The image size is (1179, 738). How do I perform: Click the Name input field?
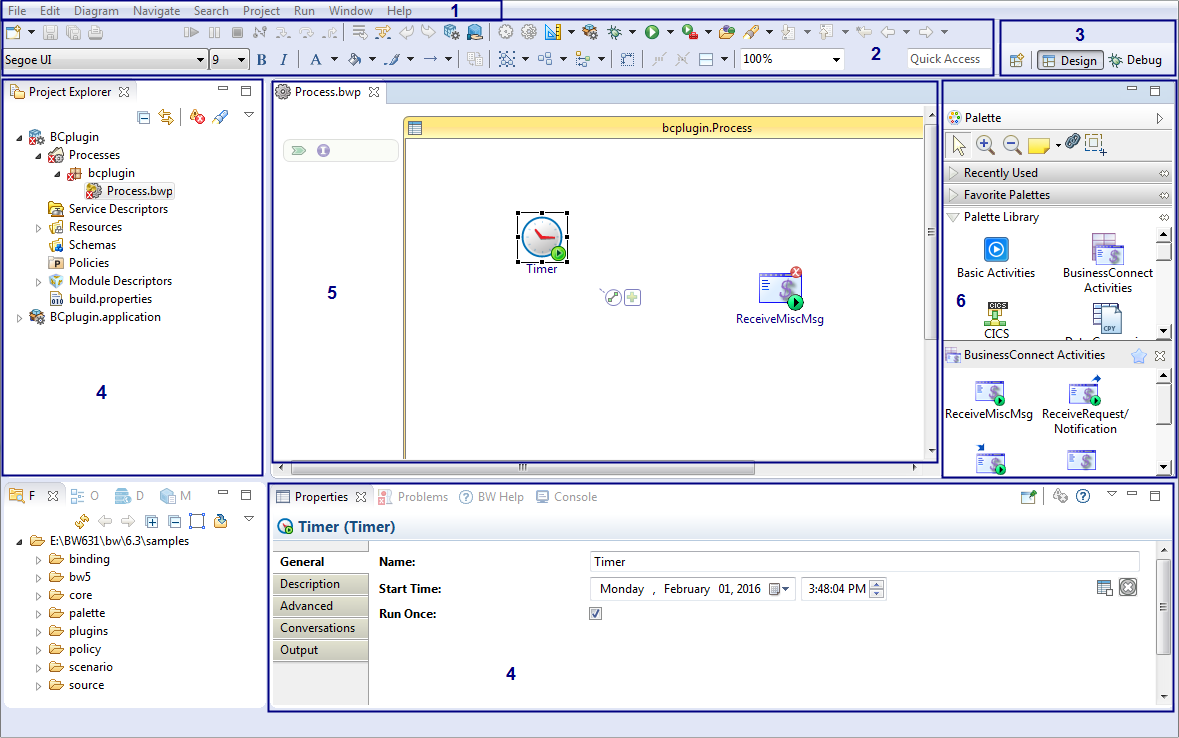(x=864, y=562)
